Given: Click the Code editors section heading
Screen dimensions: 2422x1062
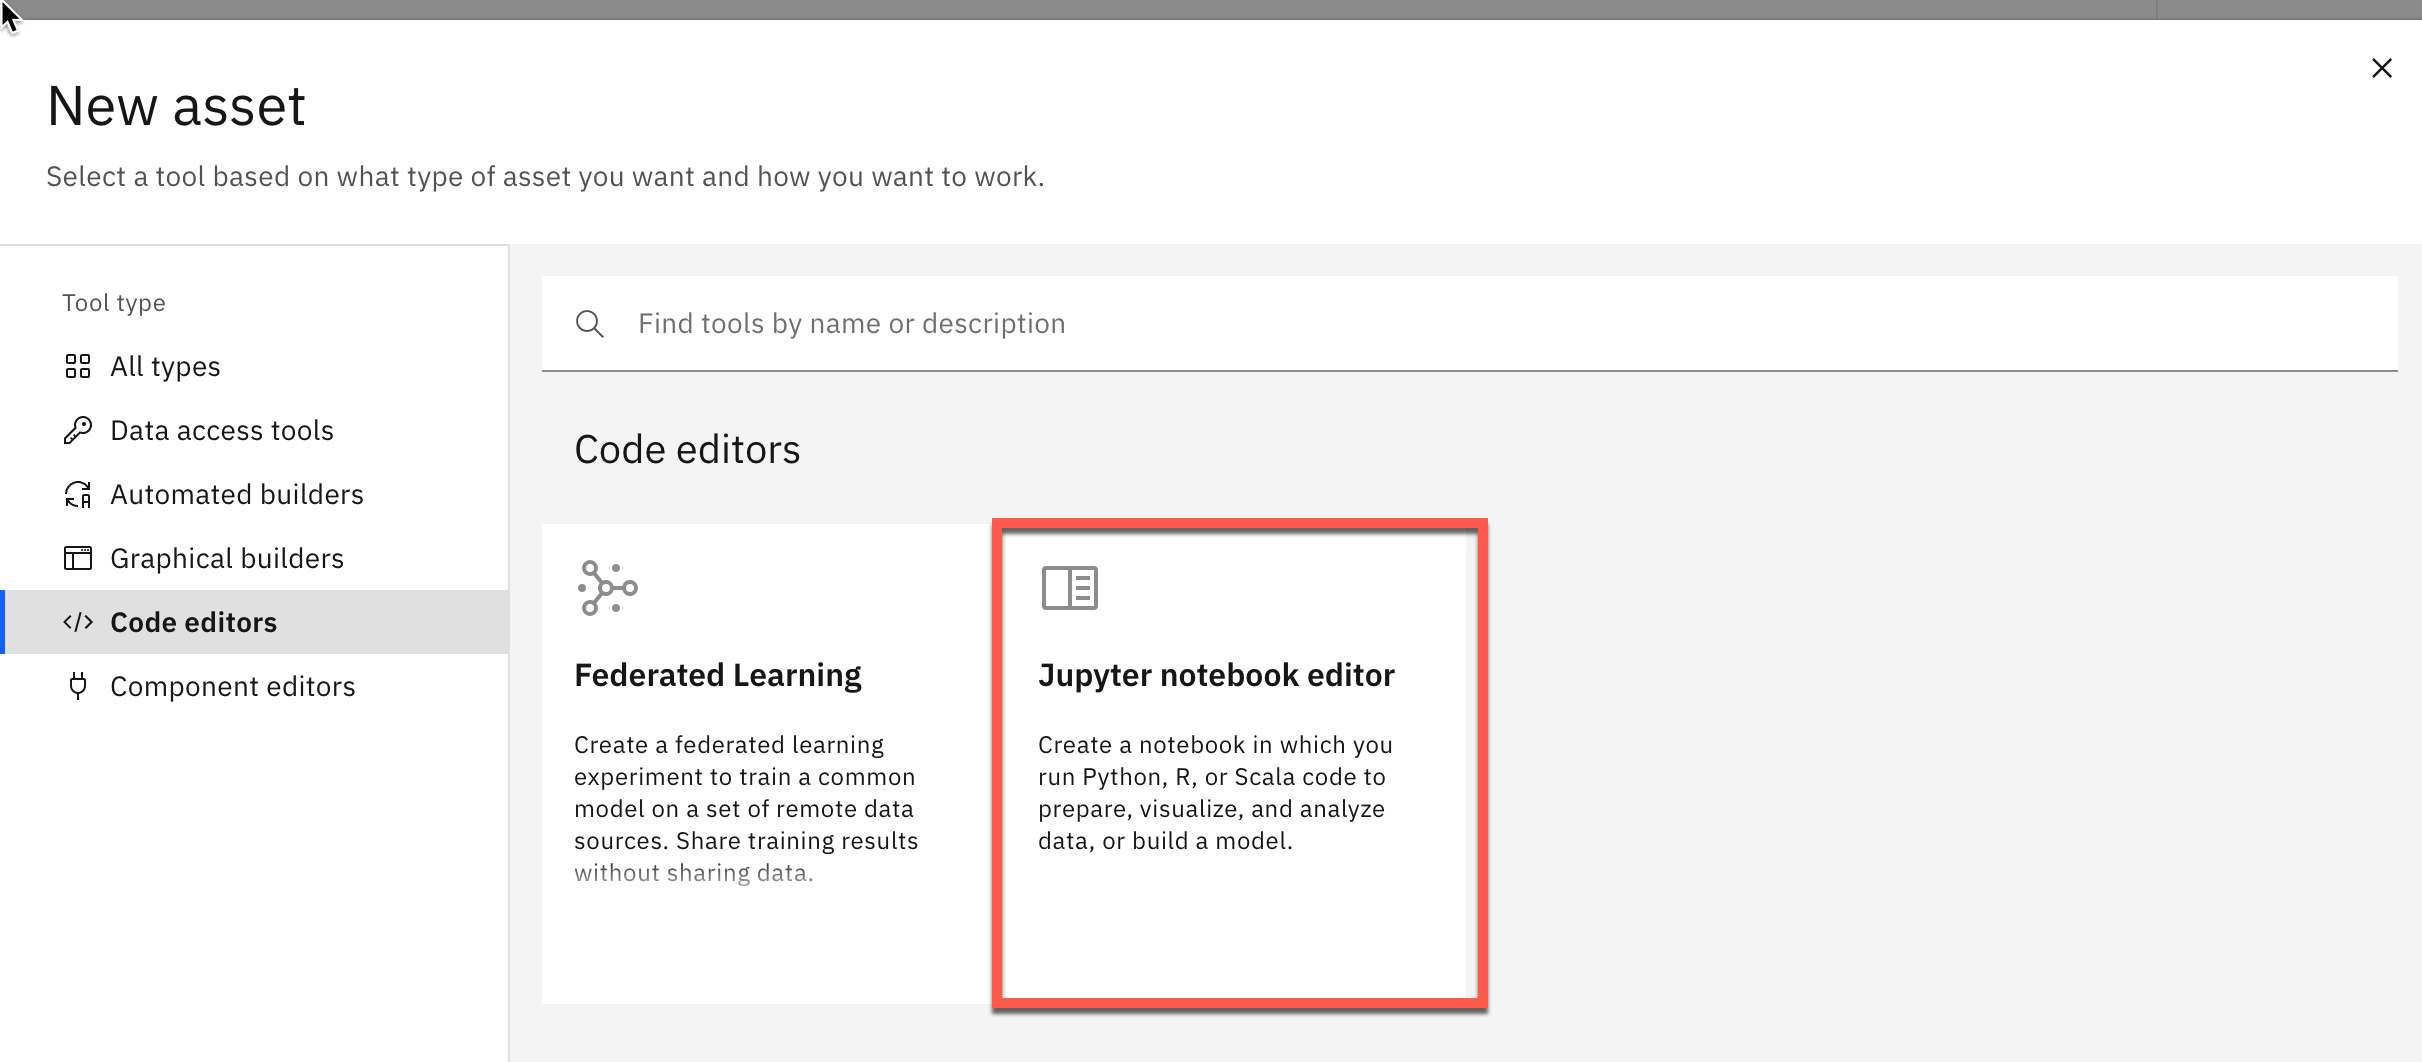Looking at the screenshot, I should (x=687, y=449).
